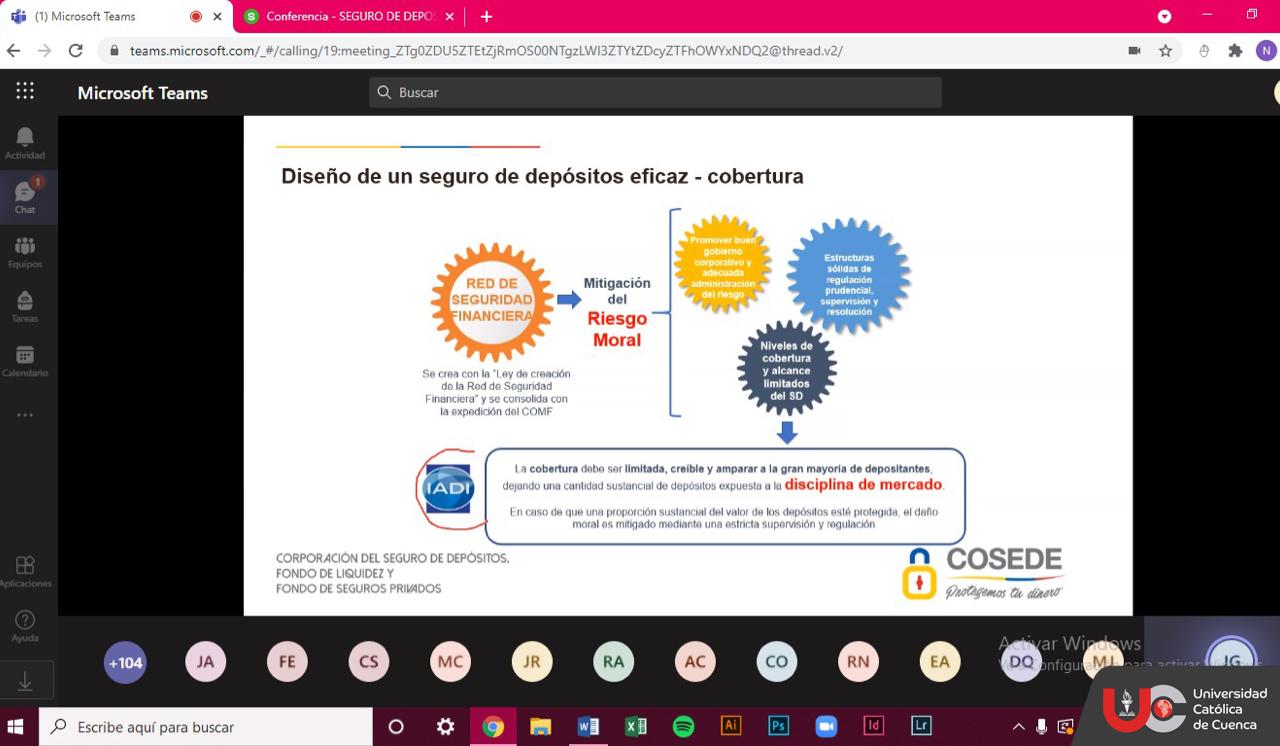Viewport: 1280px width, 746px height.
Task: Open camera permission icon in address bar
Action: pos(1134,50)
